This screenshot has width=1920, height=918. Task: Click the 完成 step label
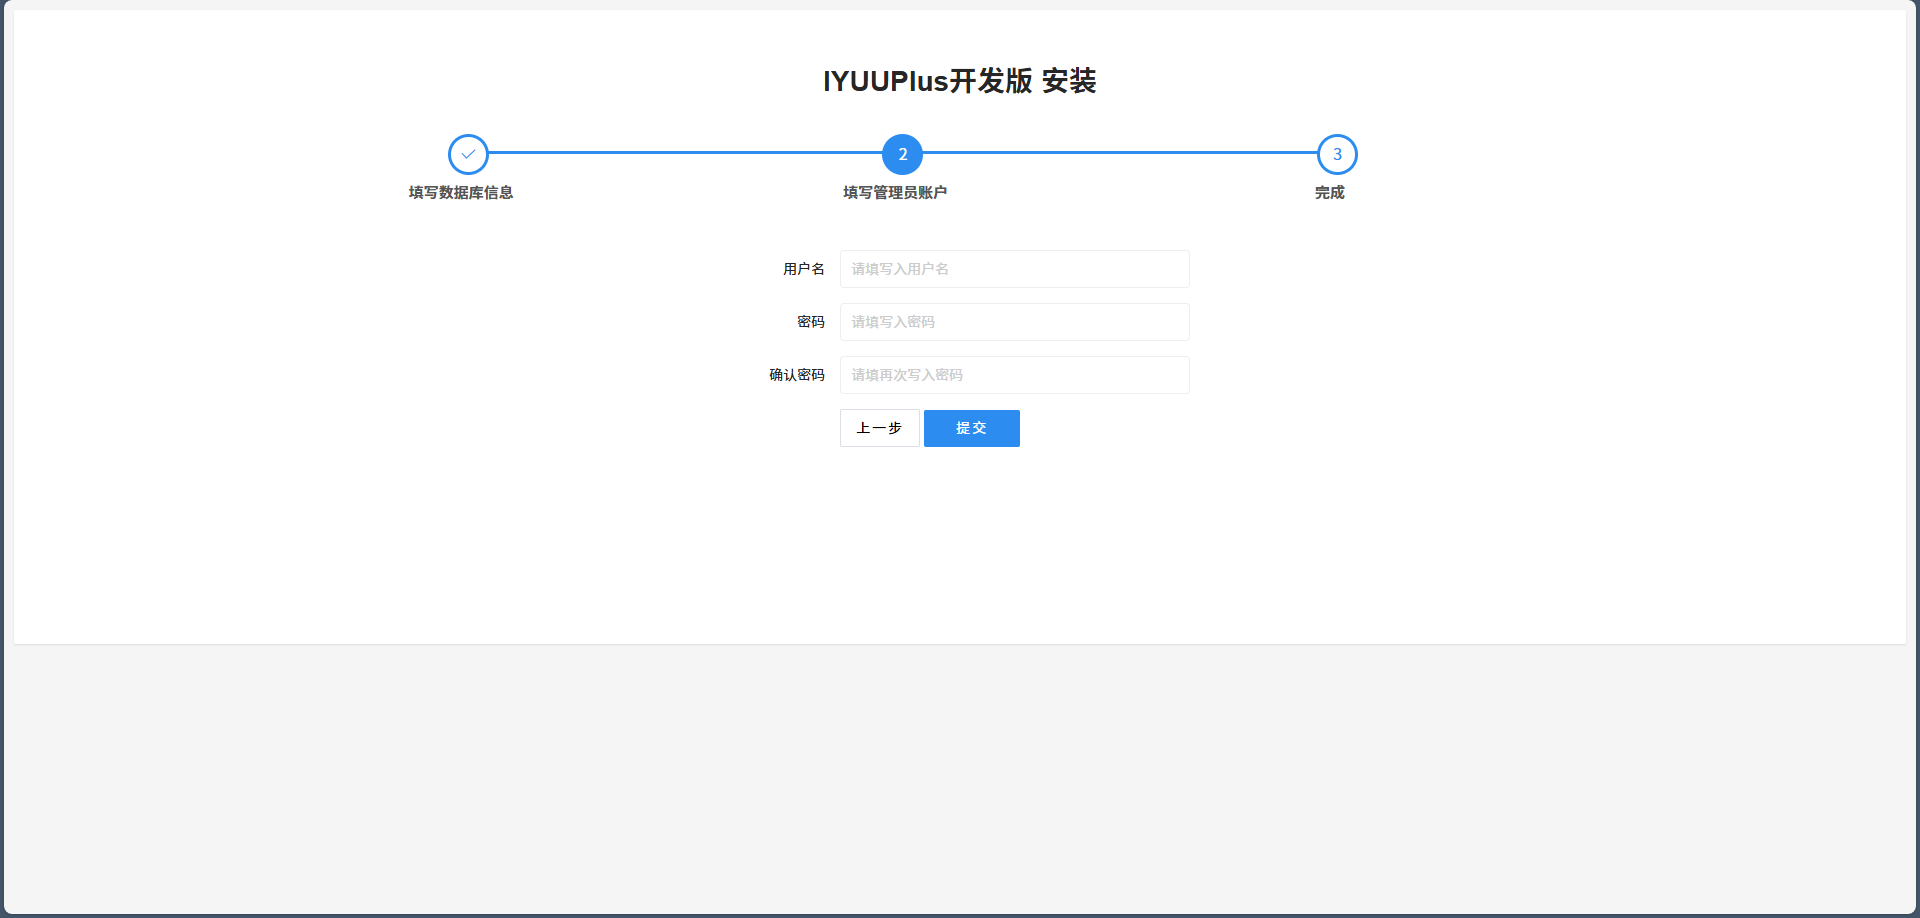1329,192
